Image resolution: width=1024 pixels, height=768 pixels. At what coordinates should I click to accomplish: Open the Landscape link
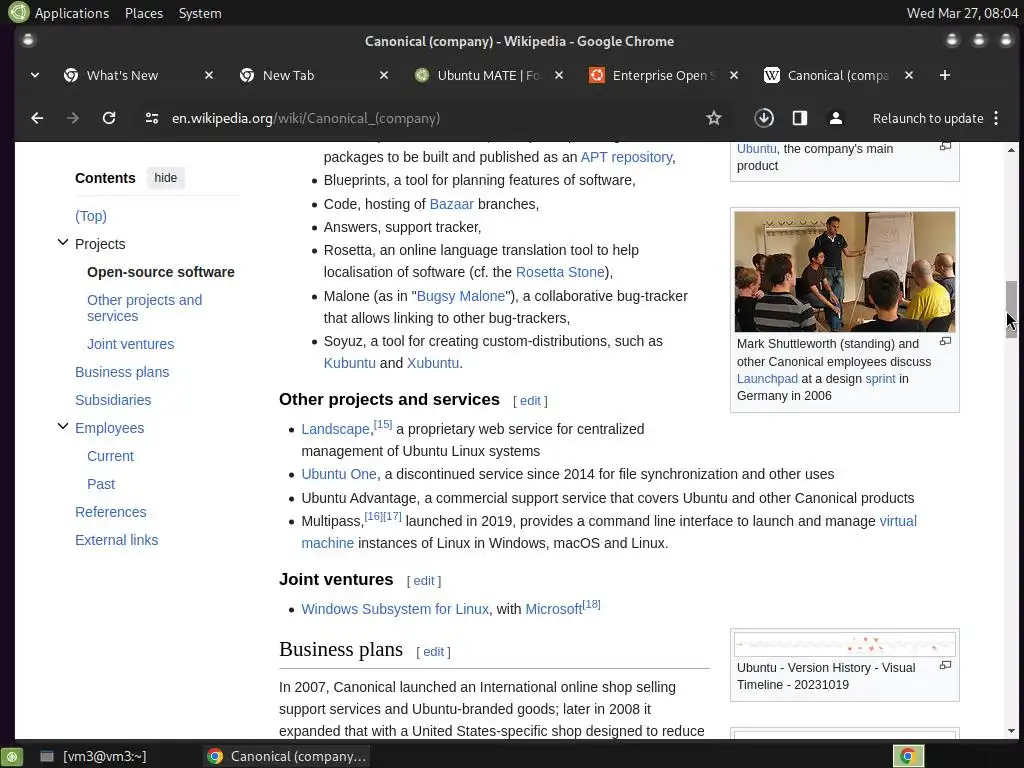coord(335,429)
